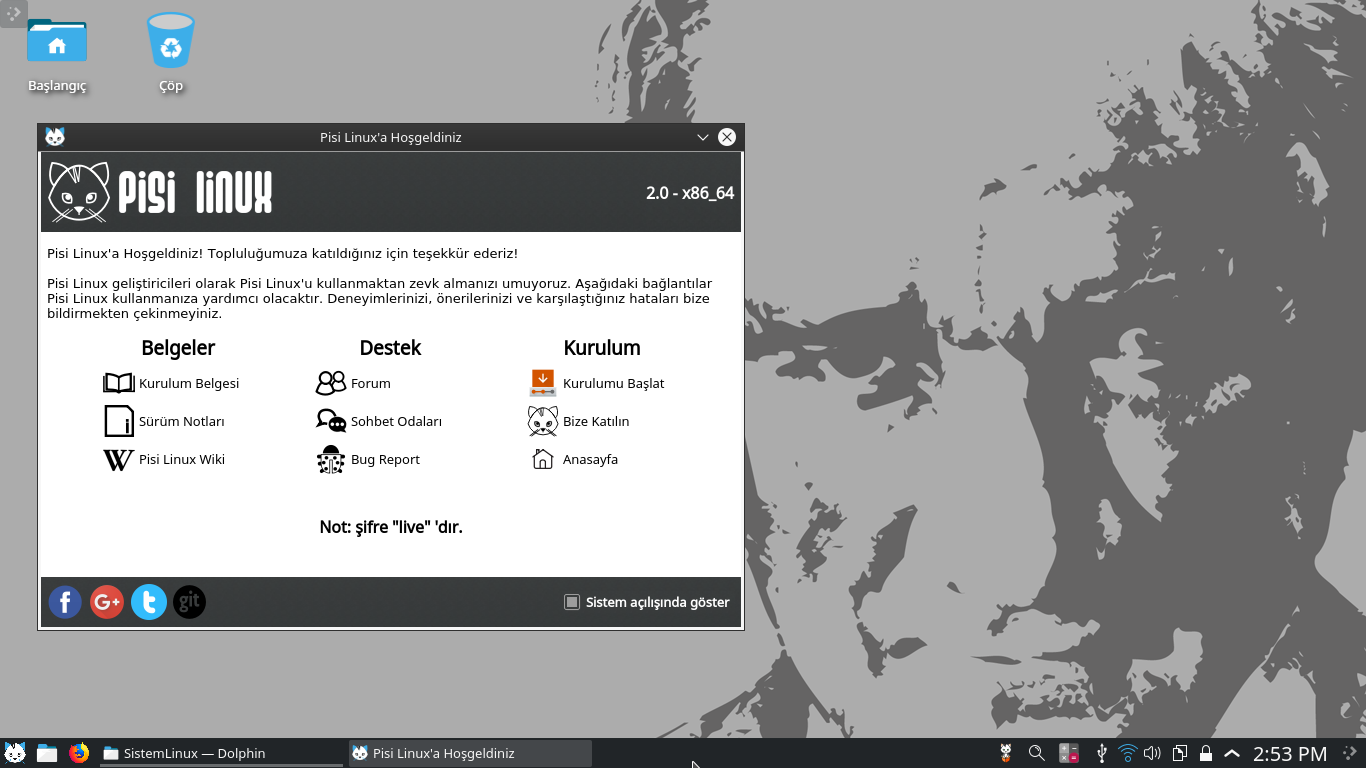
Task: Click the Sohbet Odaları chat bubbles icon
Action: pyautogui.click(x=331, y=421)
